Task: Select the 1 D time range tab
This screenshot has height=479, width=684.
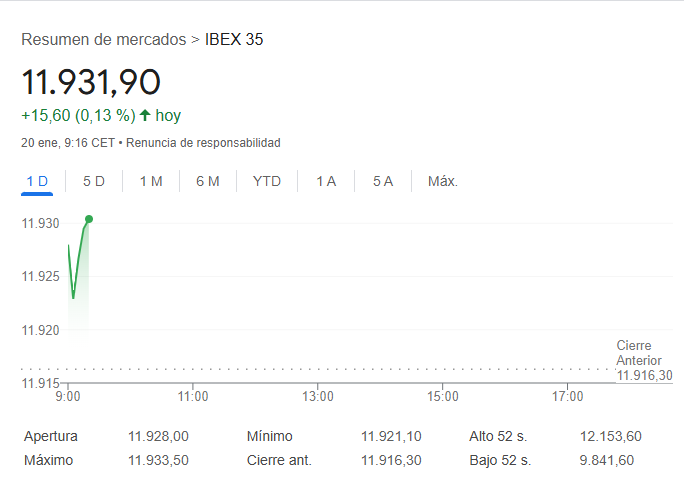Action: [37, 181]
